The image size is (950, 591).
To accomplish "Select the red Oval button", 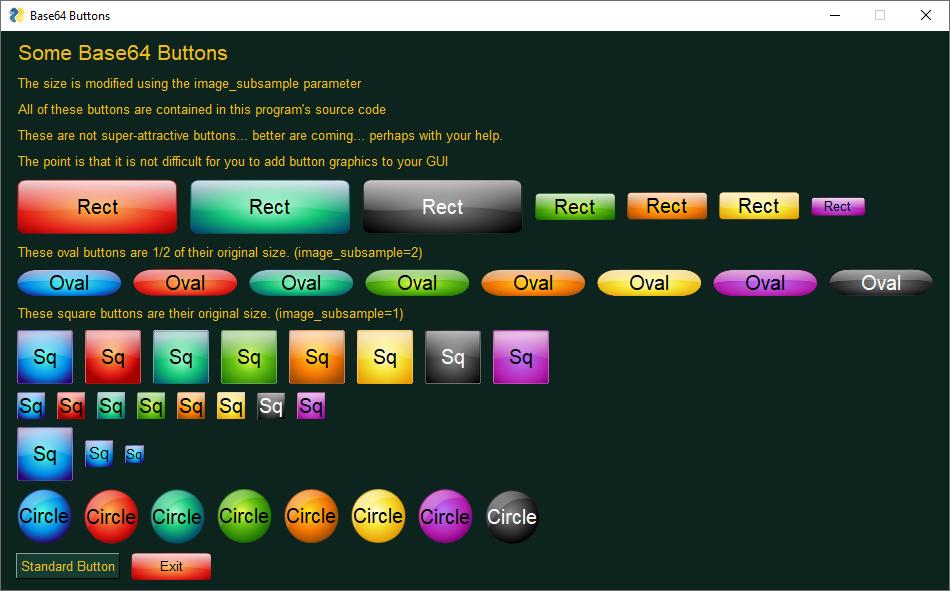I will point(185,283).
